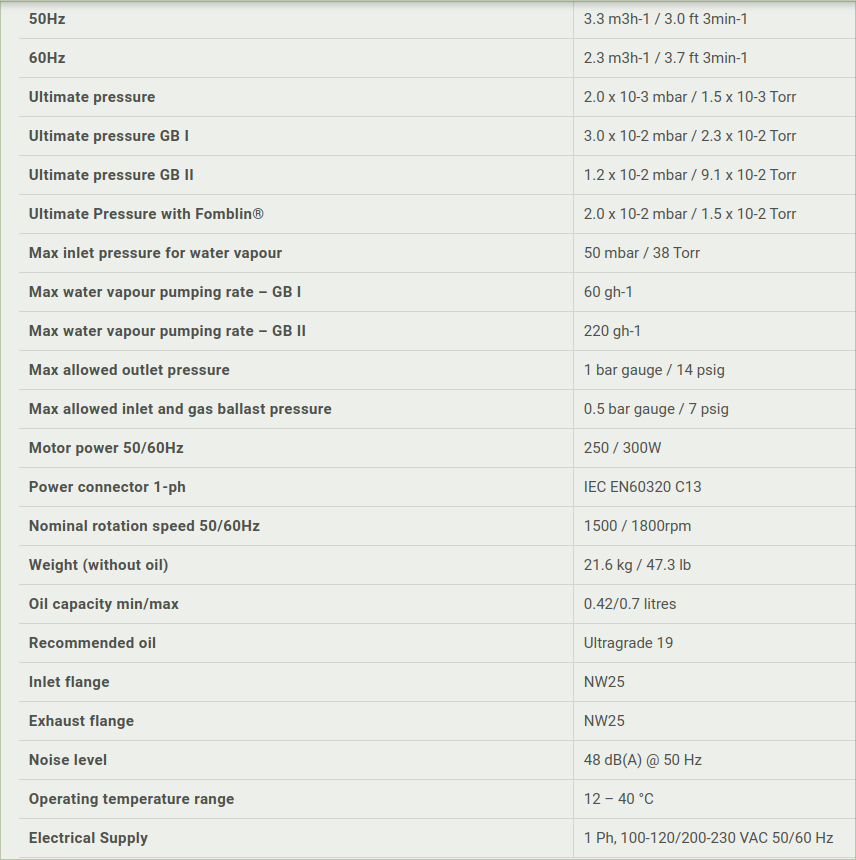Click Max allowed outlet pressure label
This screenshot has height=860, width=856.
pyautogui.click(x=129, y=370)
